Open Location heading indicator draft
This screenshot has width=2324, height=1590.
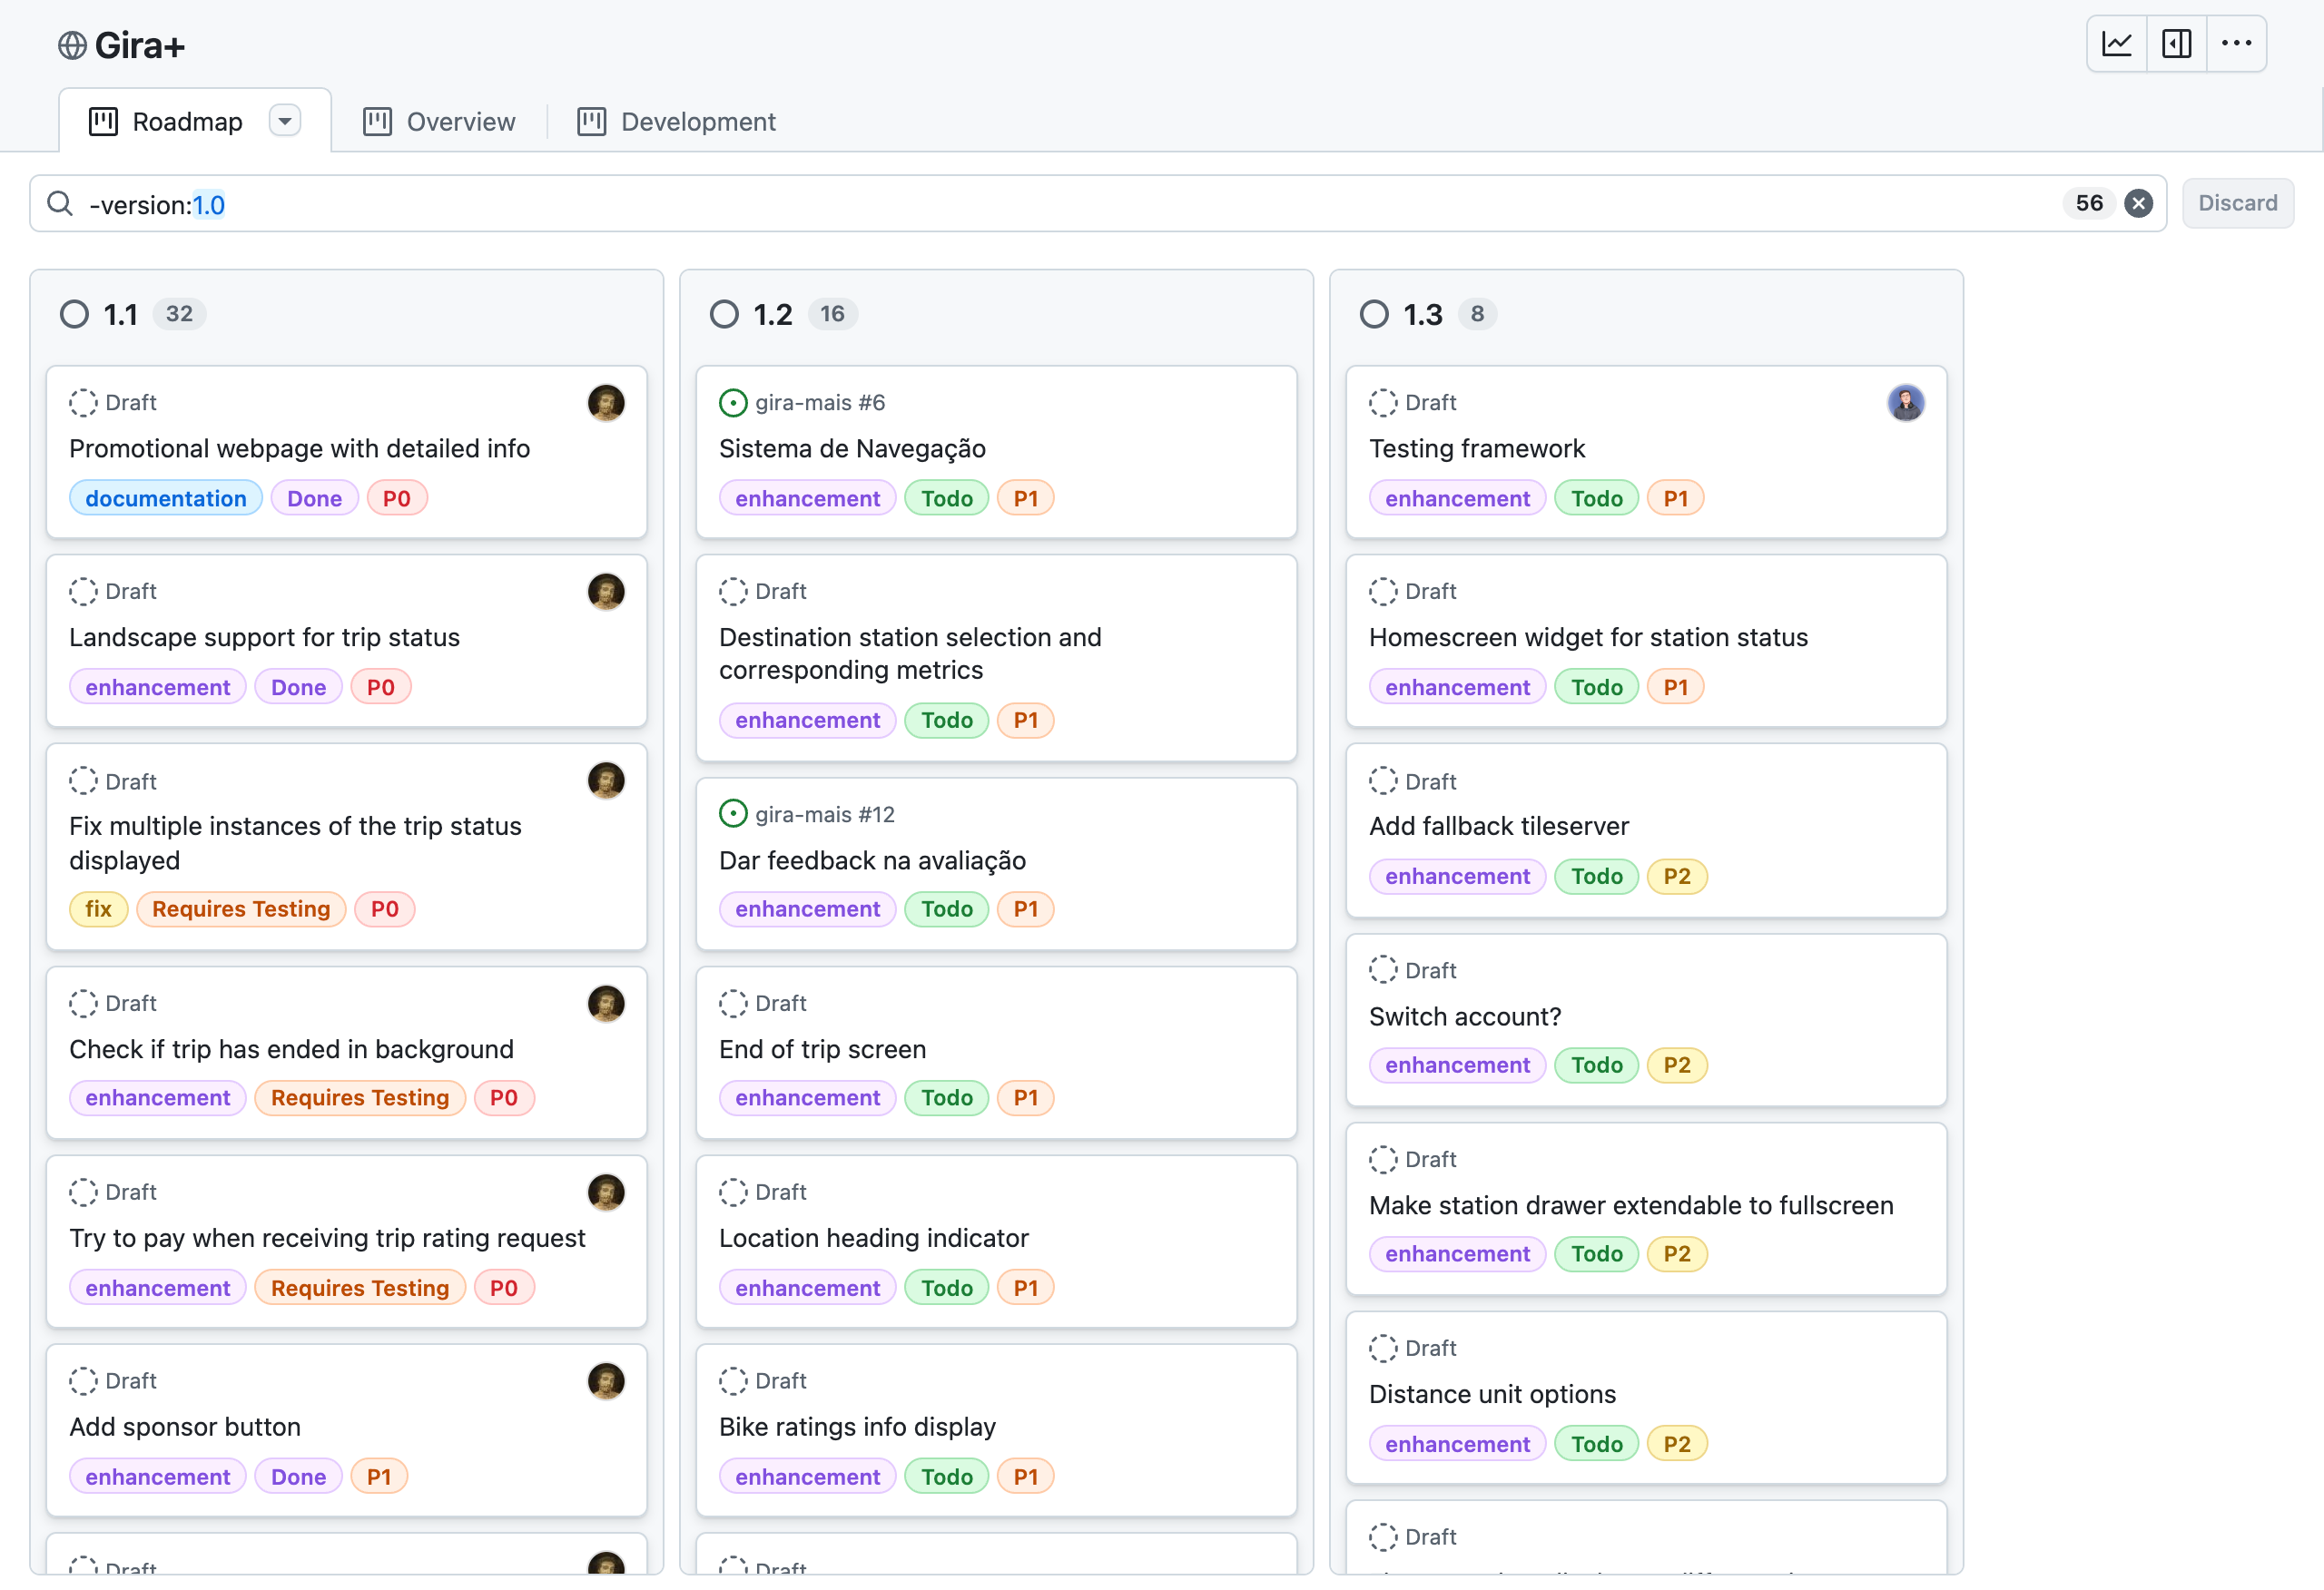pos(873,1238)
